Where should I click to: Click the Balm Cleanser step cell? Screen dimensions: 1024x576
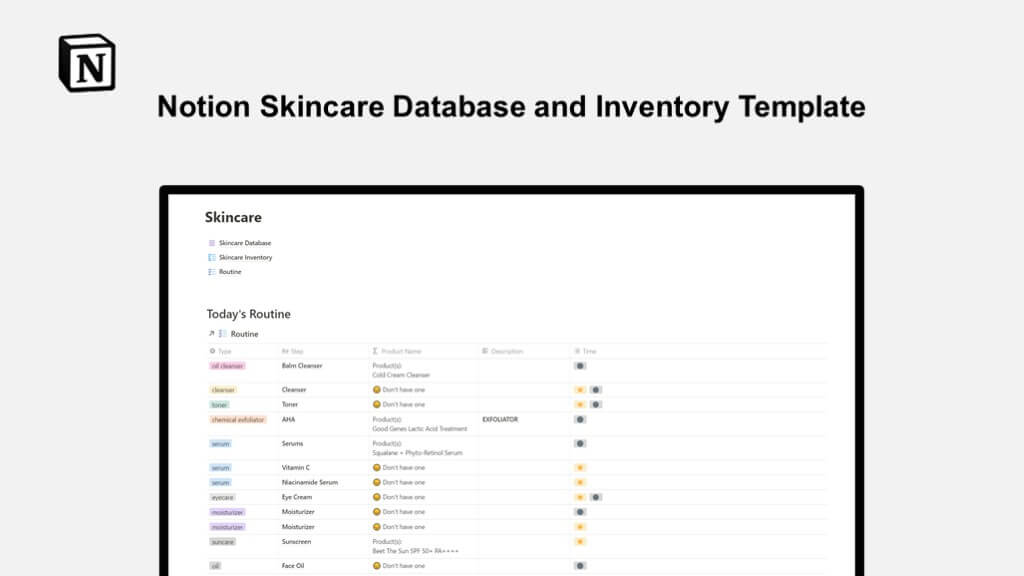(302, 366)
